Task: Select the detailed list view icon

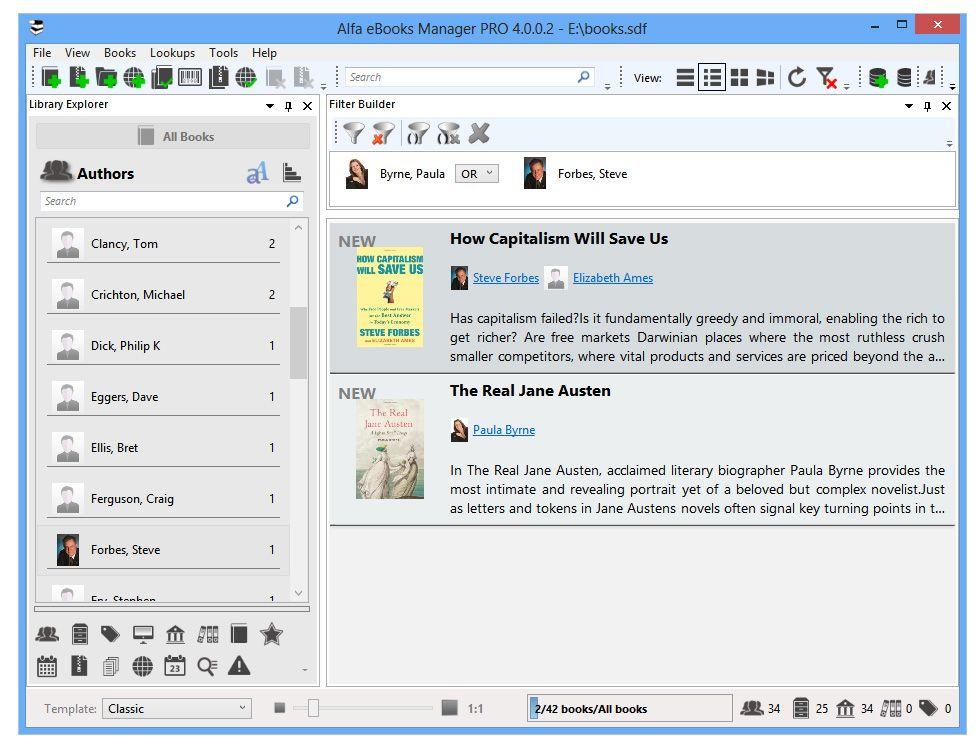Action: click(x=712, y=77)
